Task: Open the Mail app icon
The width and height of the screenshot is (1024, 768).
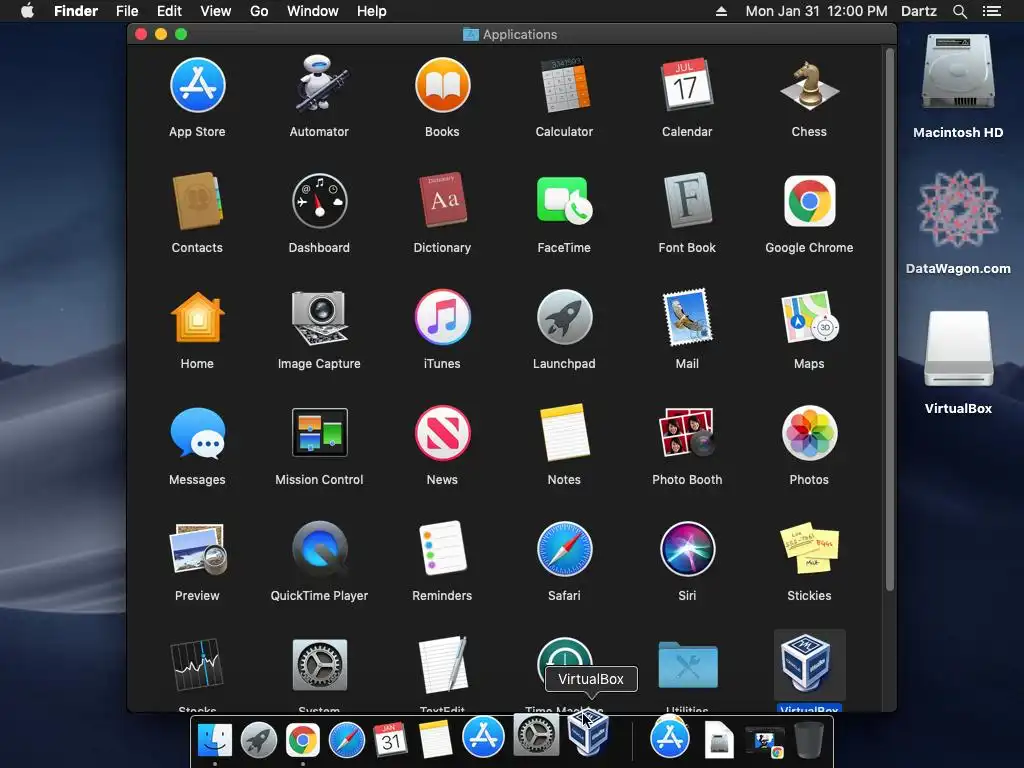Action: point(687,317)
